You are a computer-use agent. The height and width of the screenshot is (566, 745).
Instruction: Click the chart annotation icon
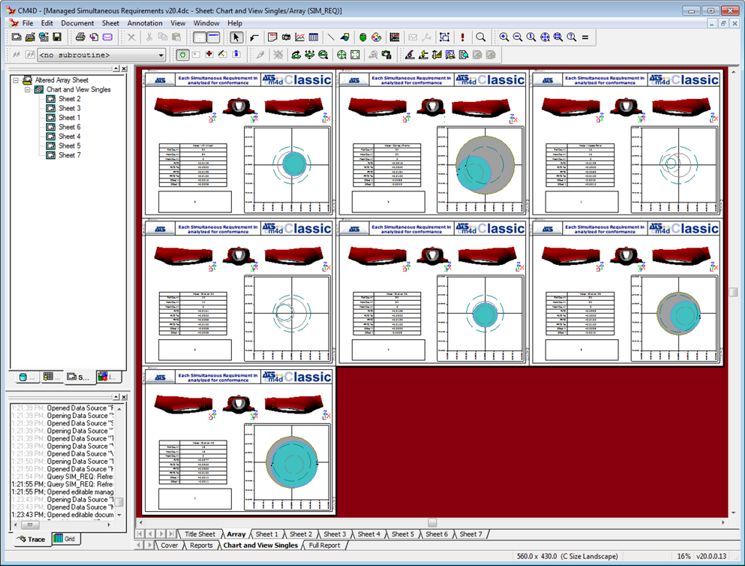pos(299,37)
